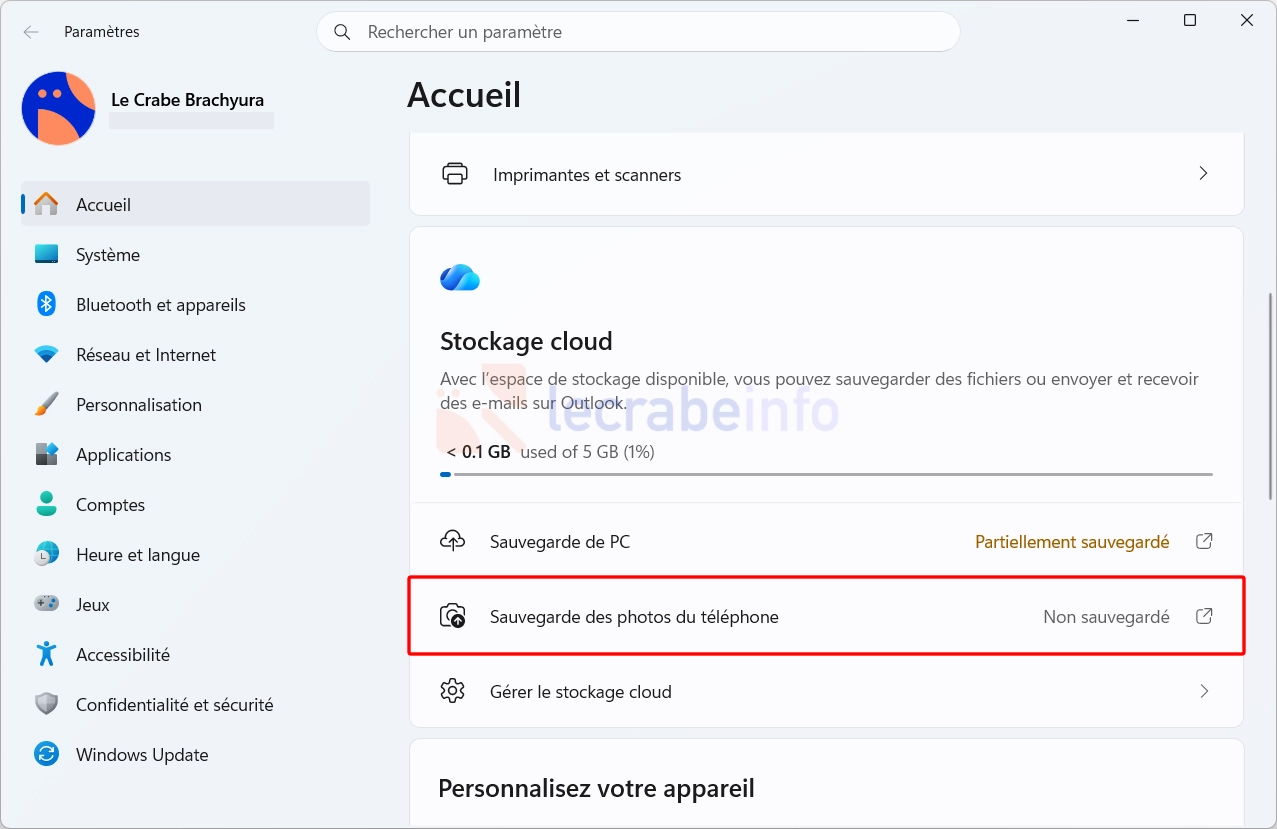Click Partiellement sauvegardé status link
The height and width of the screenshot is (829, 1277).
(1072, 542)
